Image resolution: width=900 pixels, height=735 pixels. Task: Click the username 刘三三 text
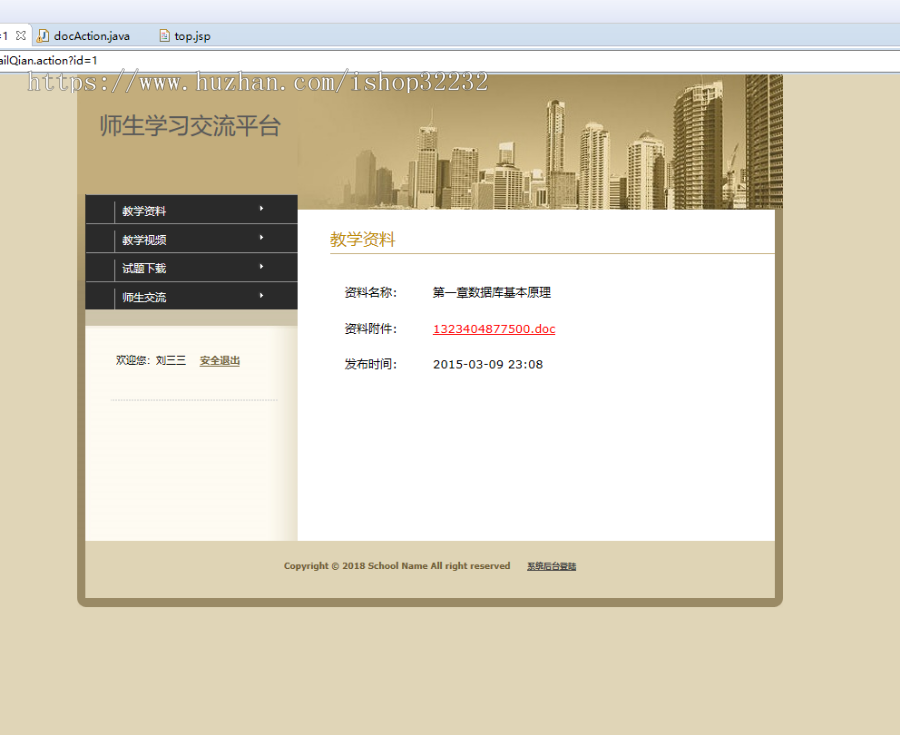170,360
